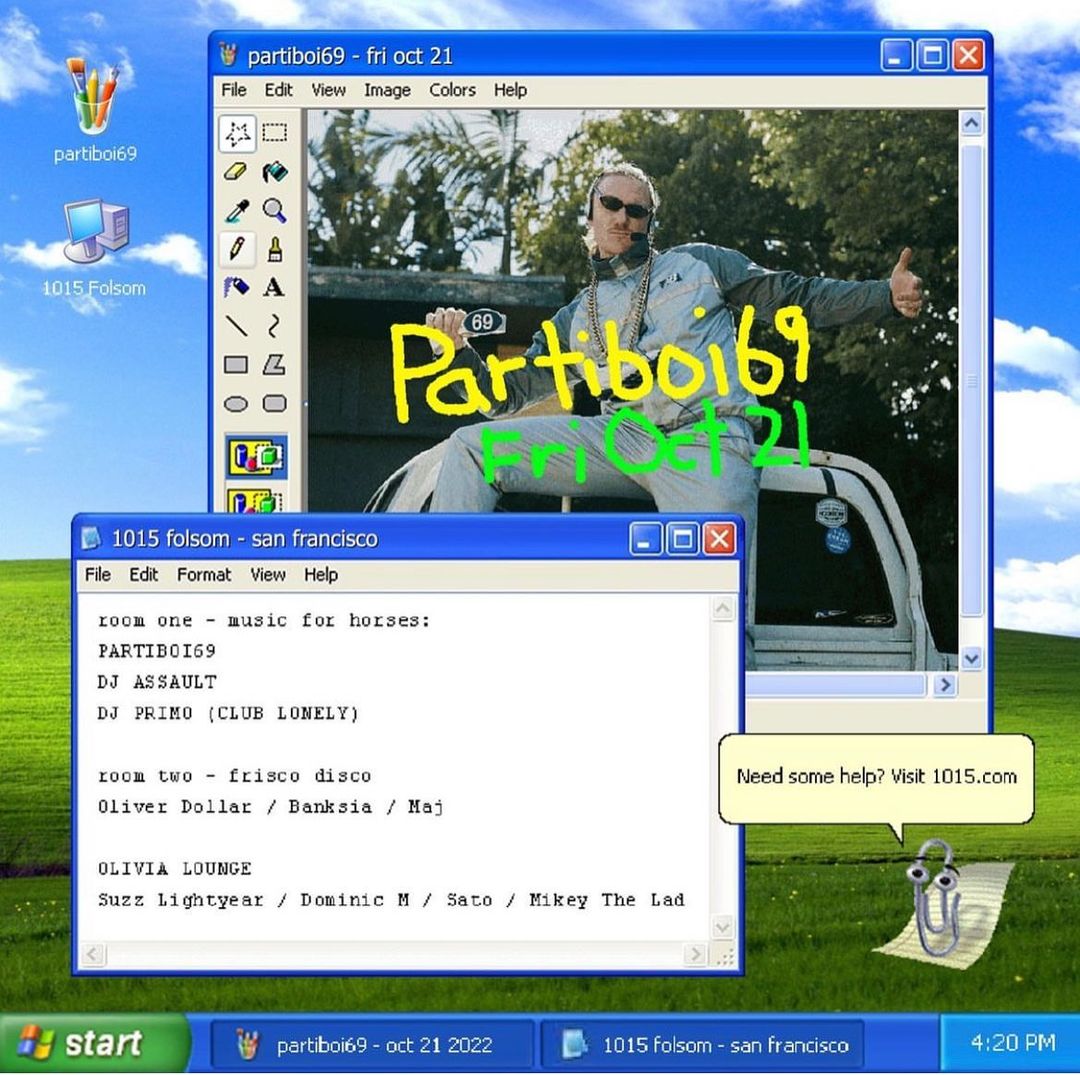Click the Clippy paperclip assistant
The image size is (1080, 1075).
tap(932, 896)
